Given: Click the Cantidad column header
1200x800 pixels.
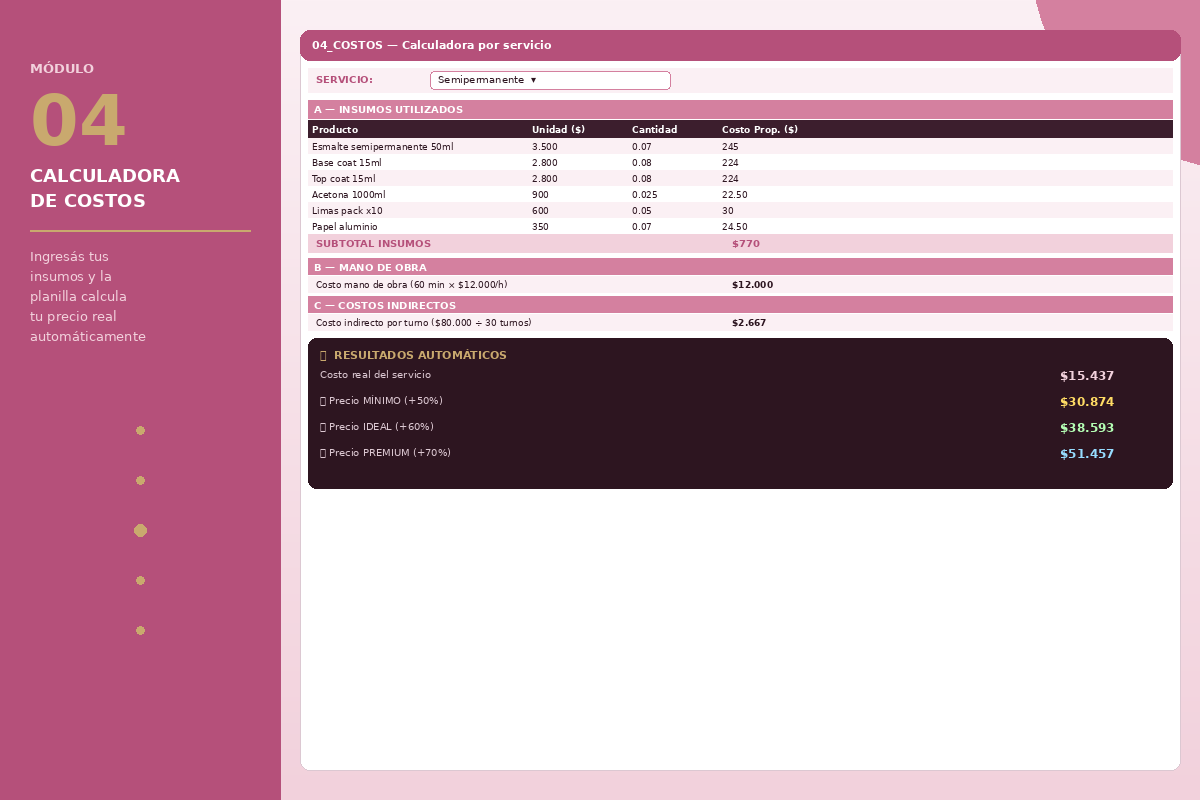Looking at the screenshot, I should pyautogui.click(x=654, y=130).
